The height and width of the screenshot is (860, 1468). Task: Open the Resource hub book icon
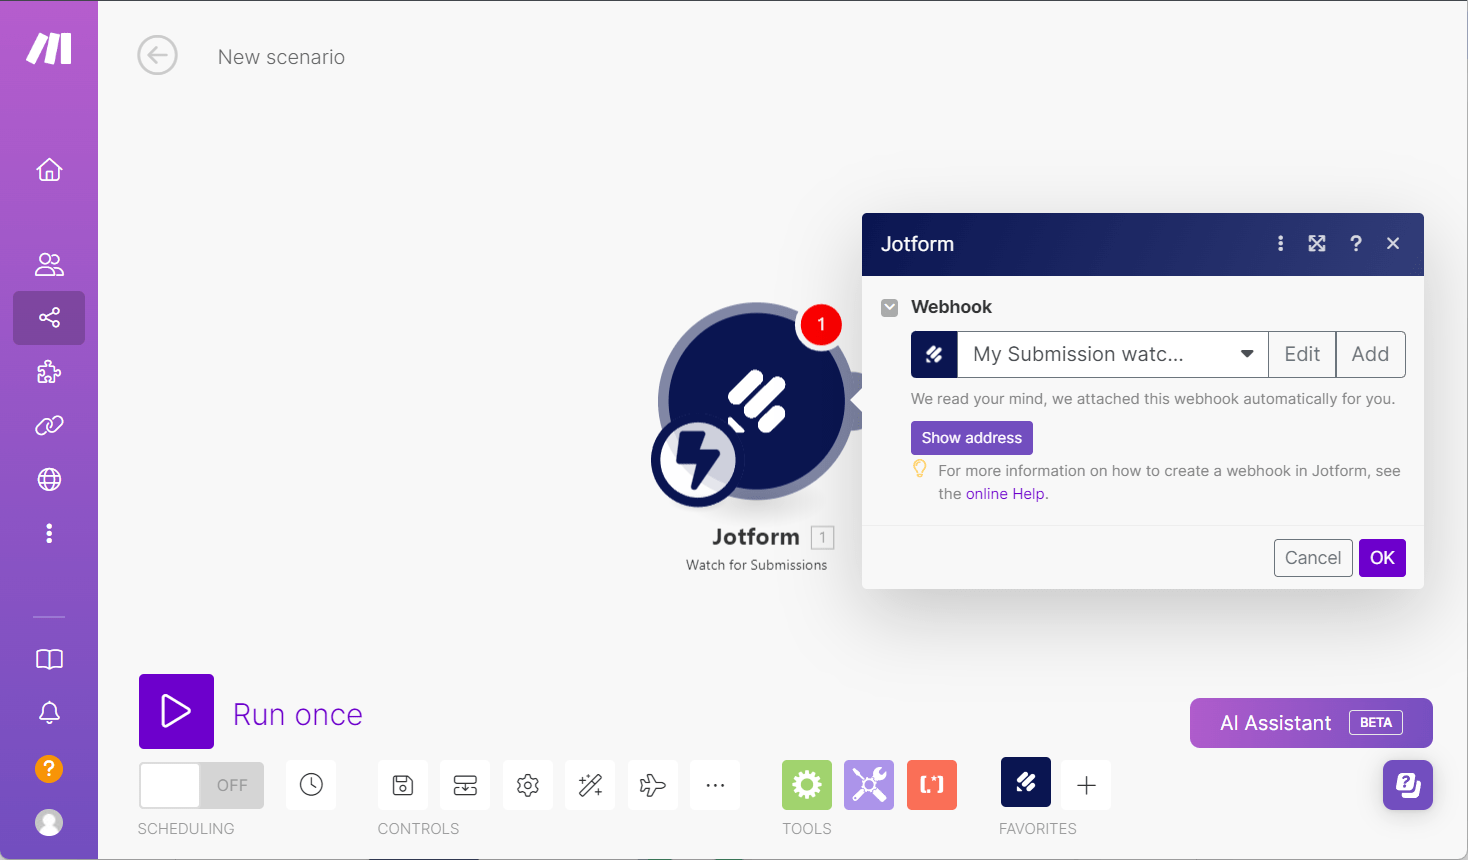point(49,659)
